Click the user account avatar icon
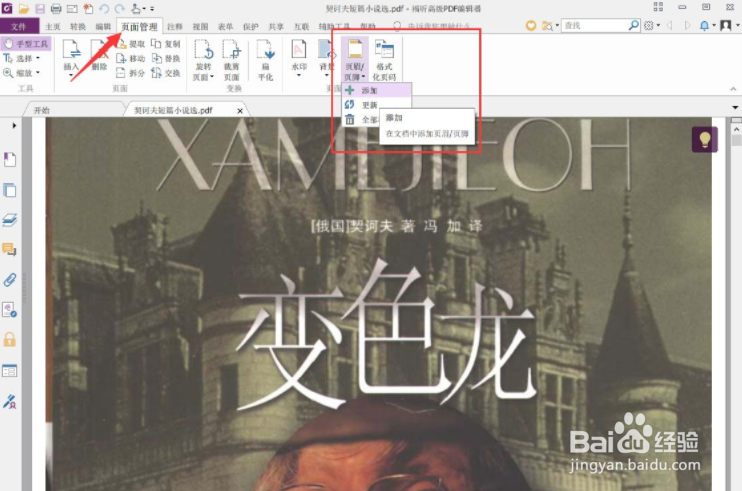 725,26
